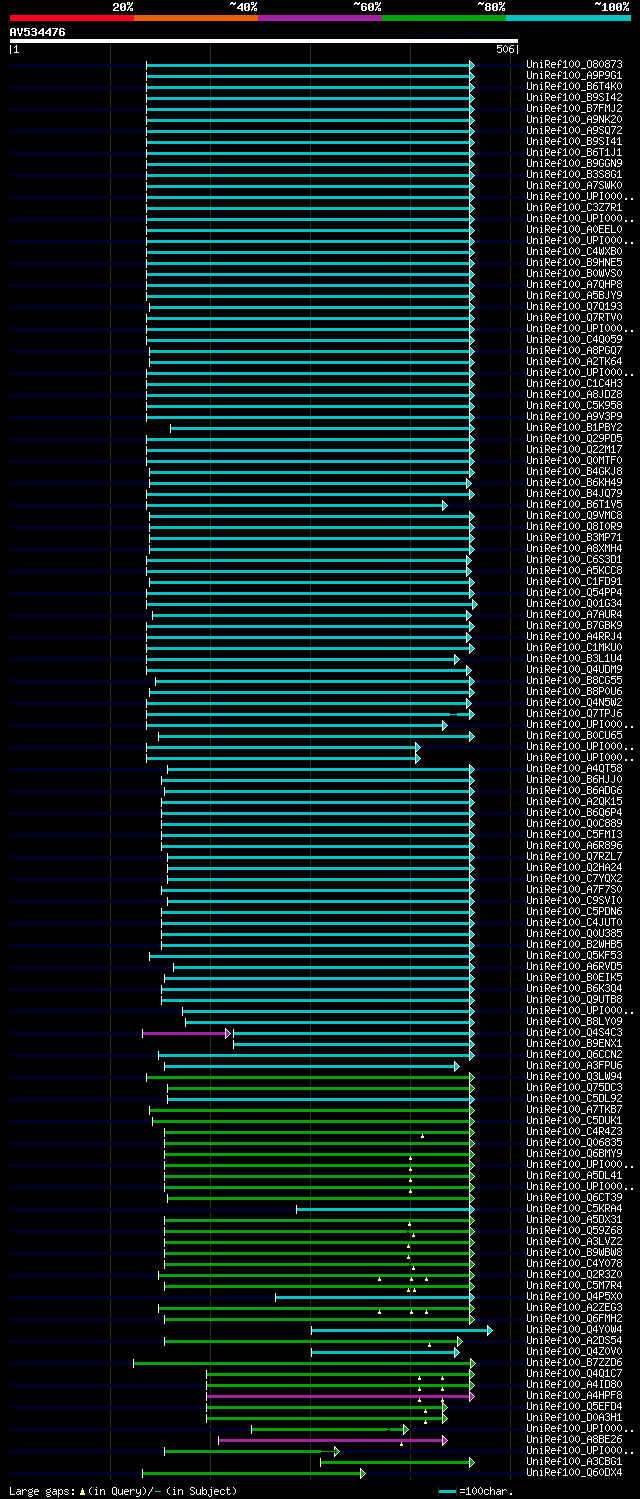
Task: Select label UniRef100_A4HPF8
Action: pyautogui.click(x=574, y=1396)
